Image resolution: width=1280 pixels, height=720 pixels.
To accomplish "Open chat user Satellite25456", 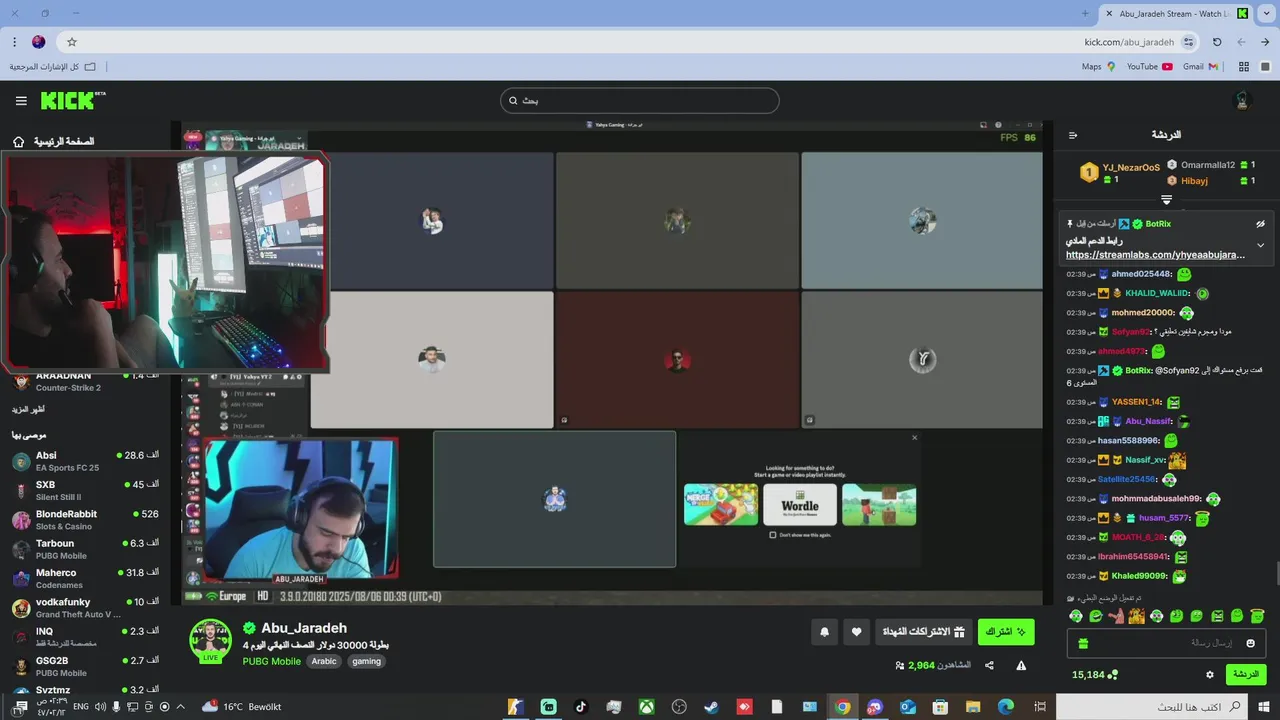I will [x=1126, y=479].
